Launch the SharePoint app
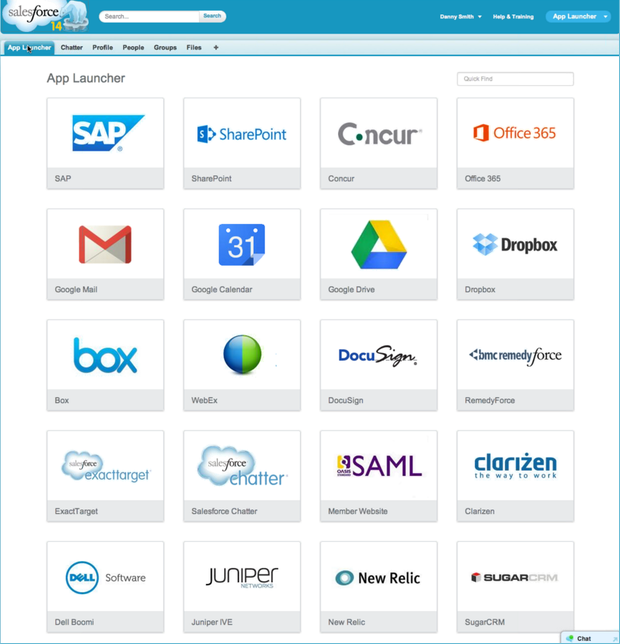The height and width of the screenshot is (644, 620). 242,143
